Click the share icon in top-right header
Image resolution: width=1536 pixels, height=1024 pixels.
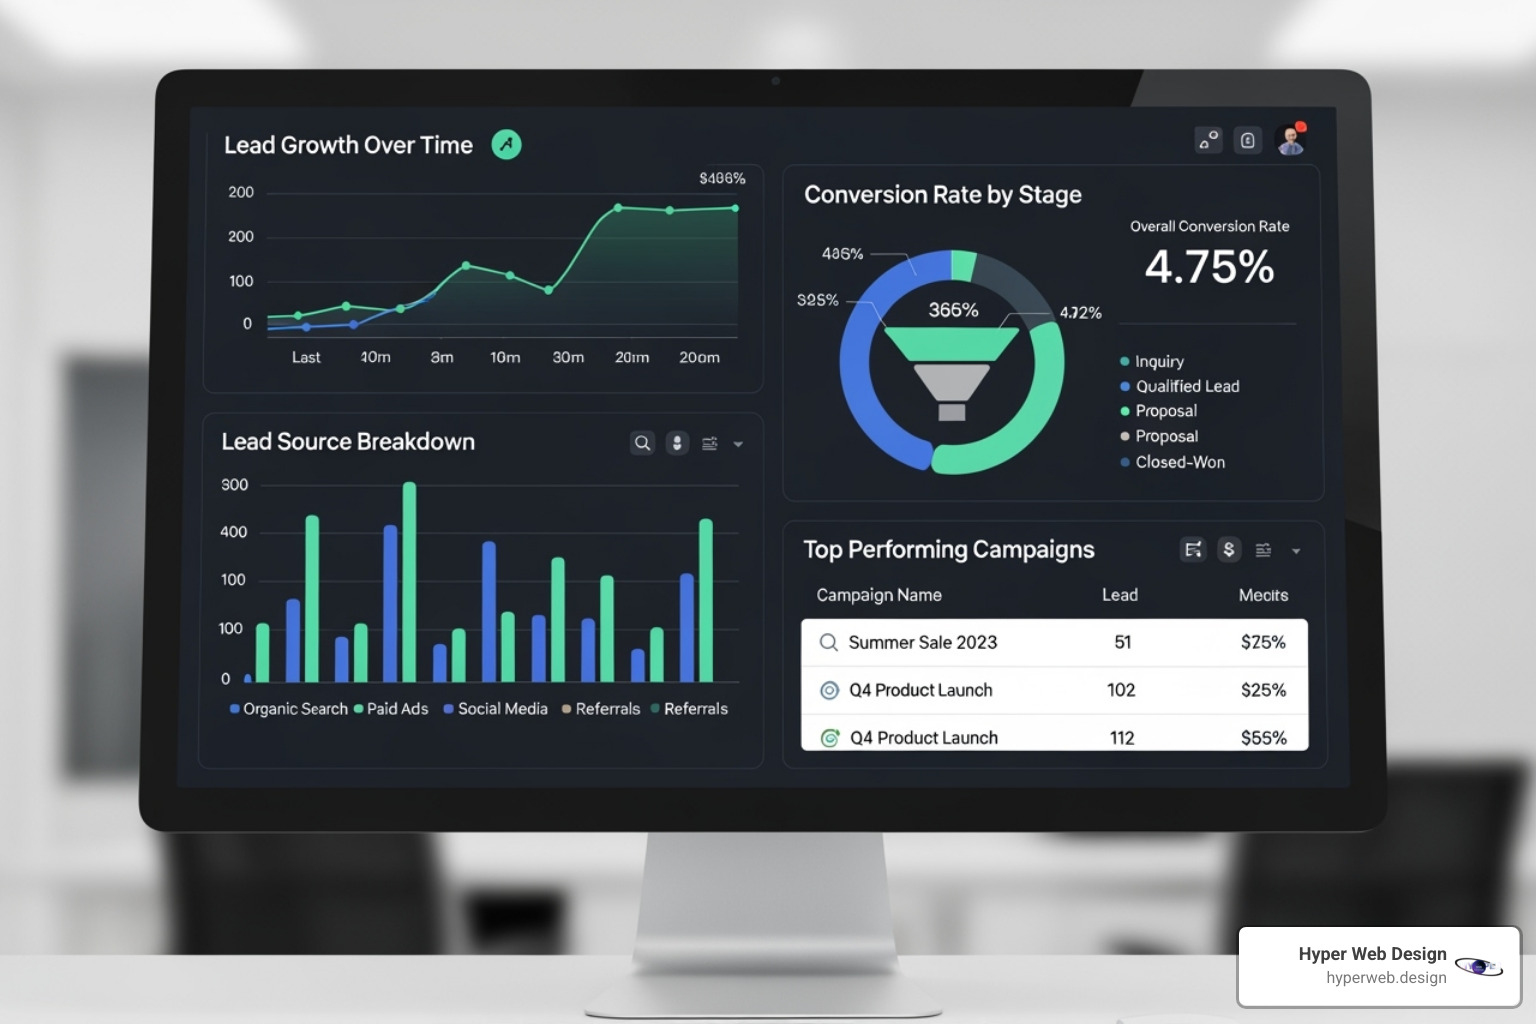pyautogui.click(x=1208, y=140)
